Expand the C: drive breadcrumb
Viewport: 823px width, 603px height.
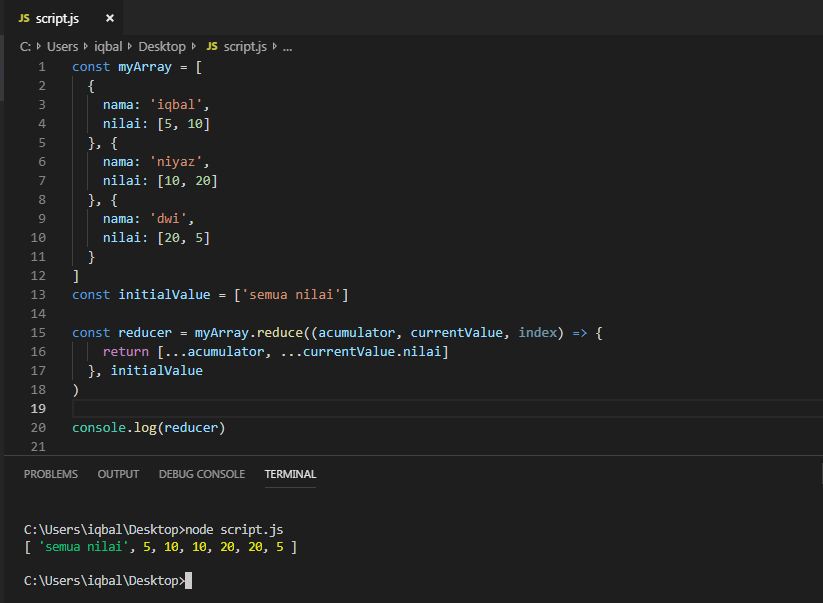click(x=26, y=46)
